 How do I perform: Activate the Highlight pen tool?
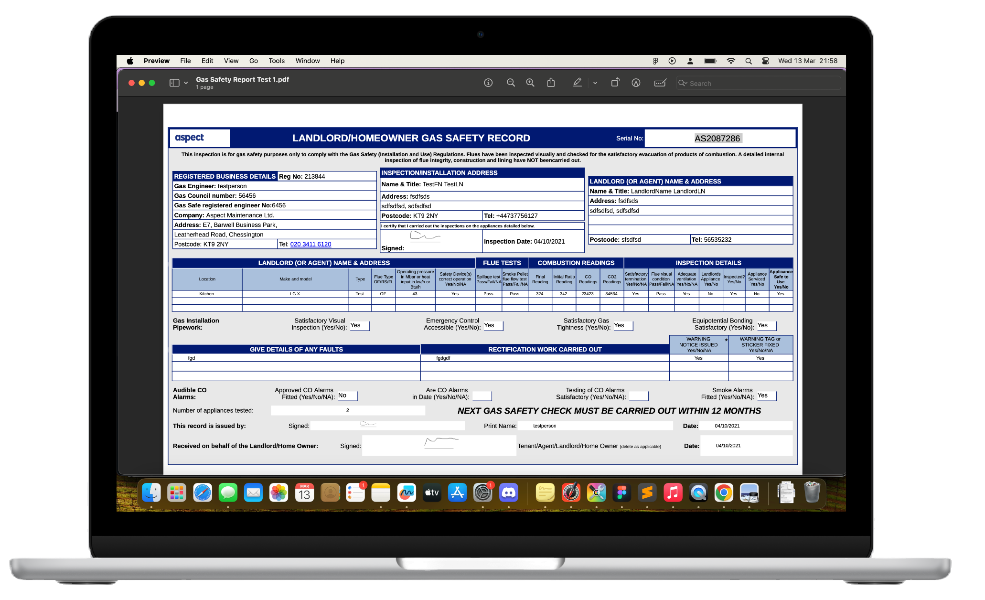click(577, 83)
